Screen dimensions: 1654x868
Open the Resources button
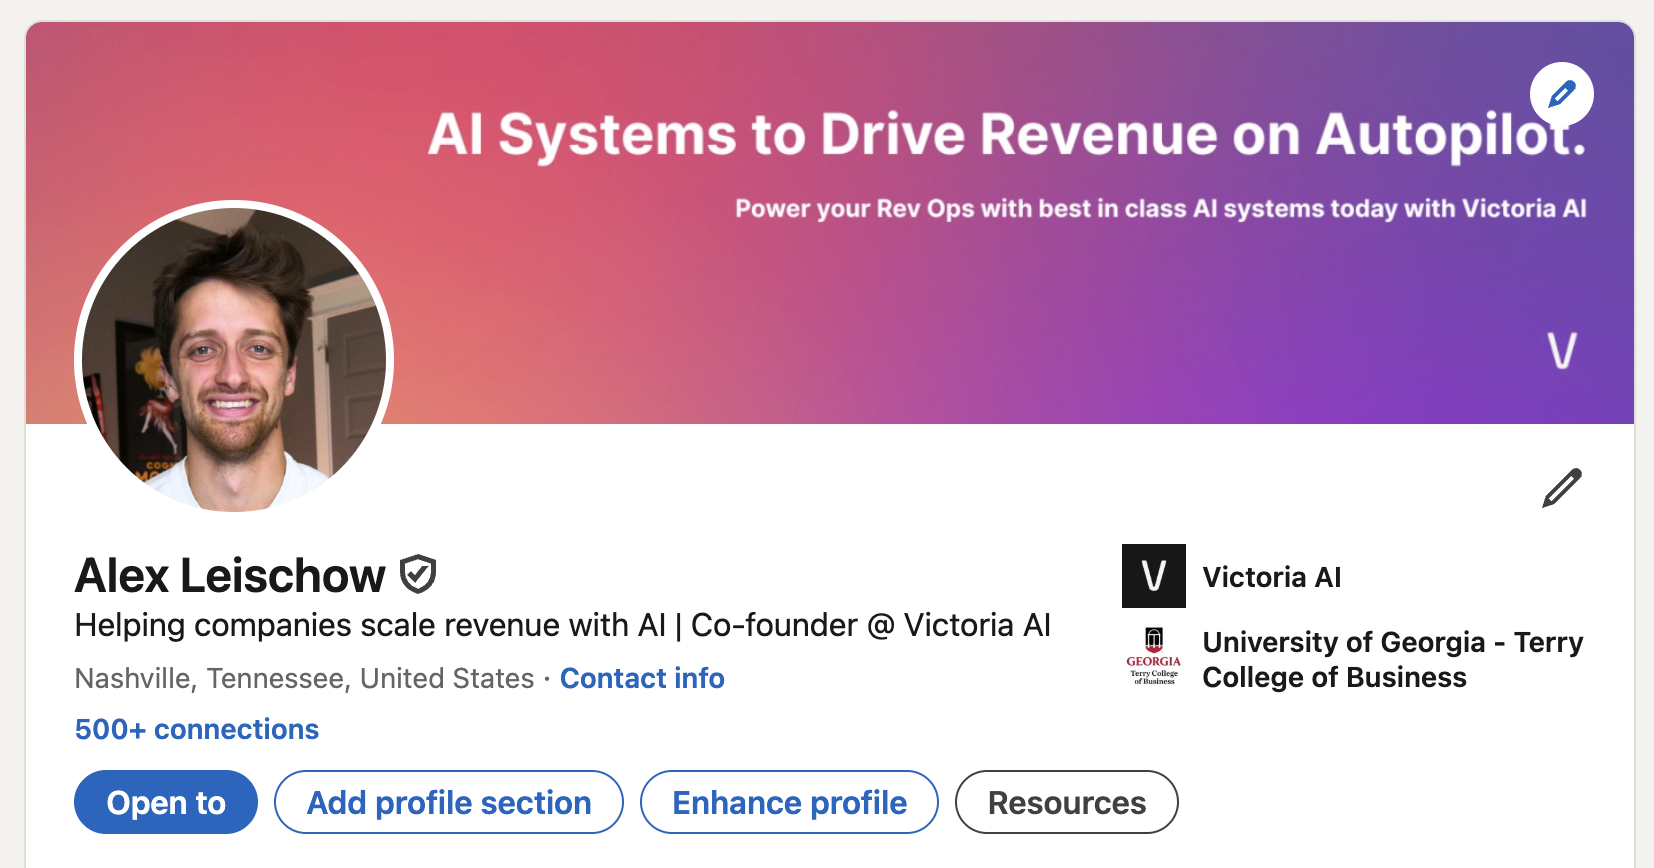pyautogui.click(x=1067, y=802)
